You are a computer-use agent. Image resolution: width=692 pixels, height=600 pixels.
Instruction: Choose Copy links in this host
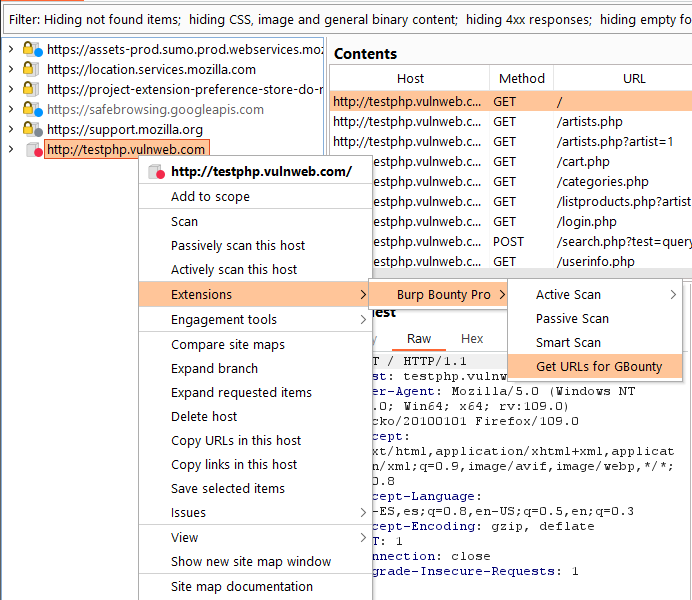click(255, 465)
